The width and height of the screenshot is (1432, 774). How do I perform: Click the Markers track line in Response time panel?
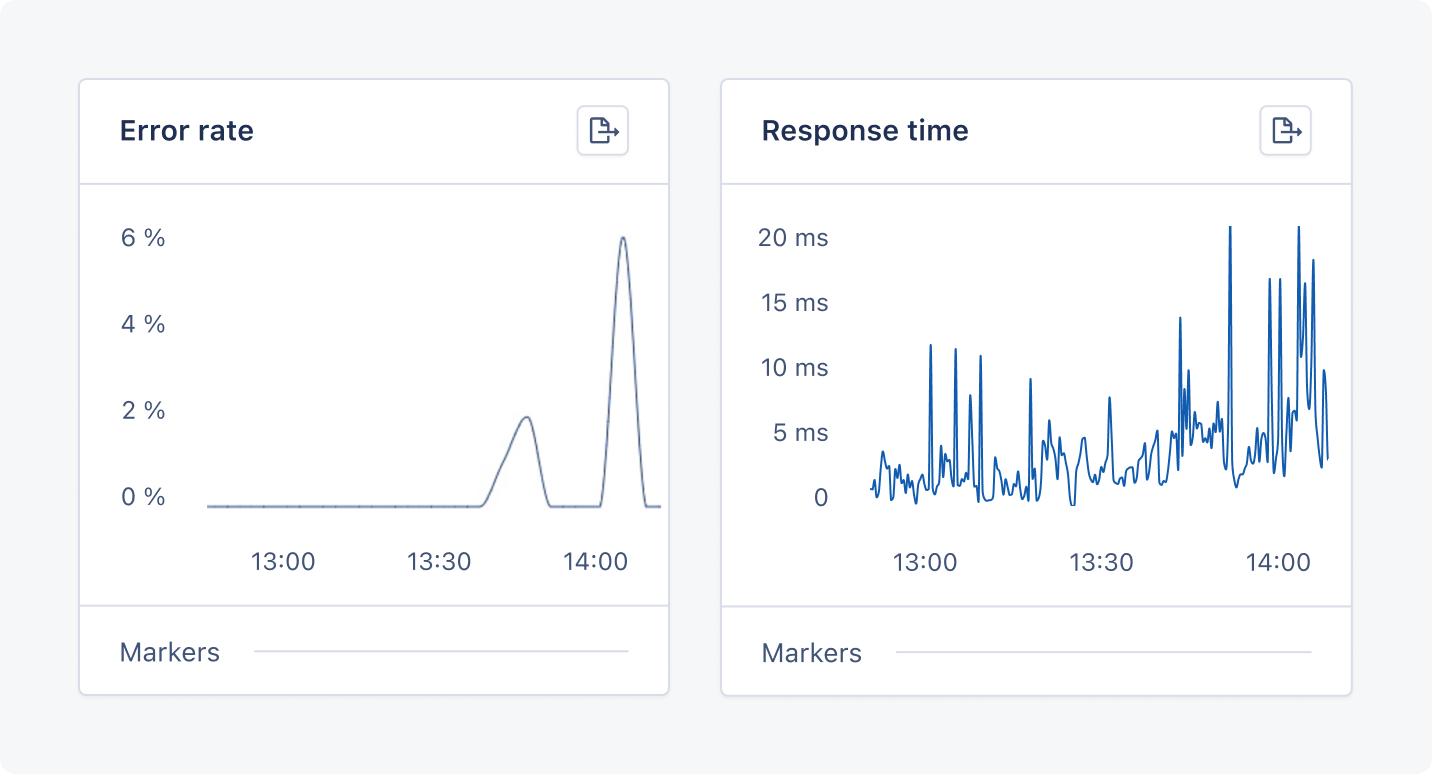tap(1102, 653)
